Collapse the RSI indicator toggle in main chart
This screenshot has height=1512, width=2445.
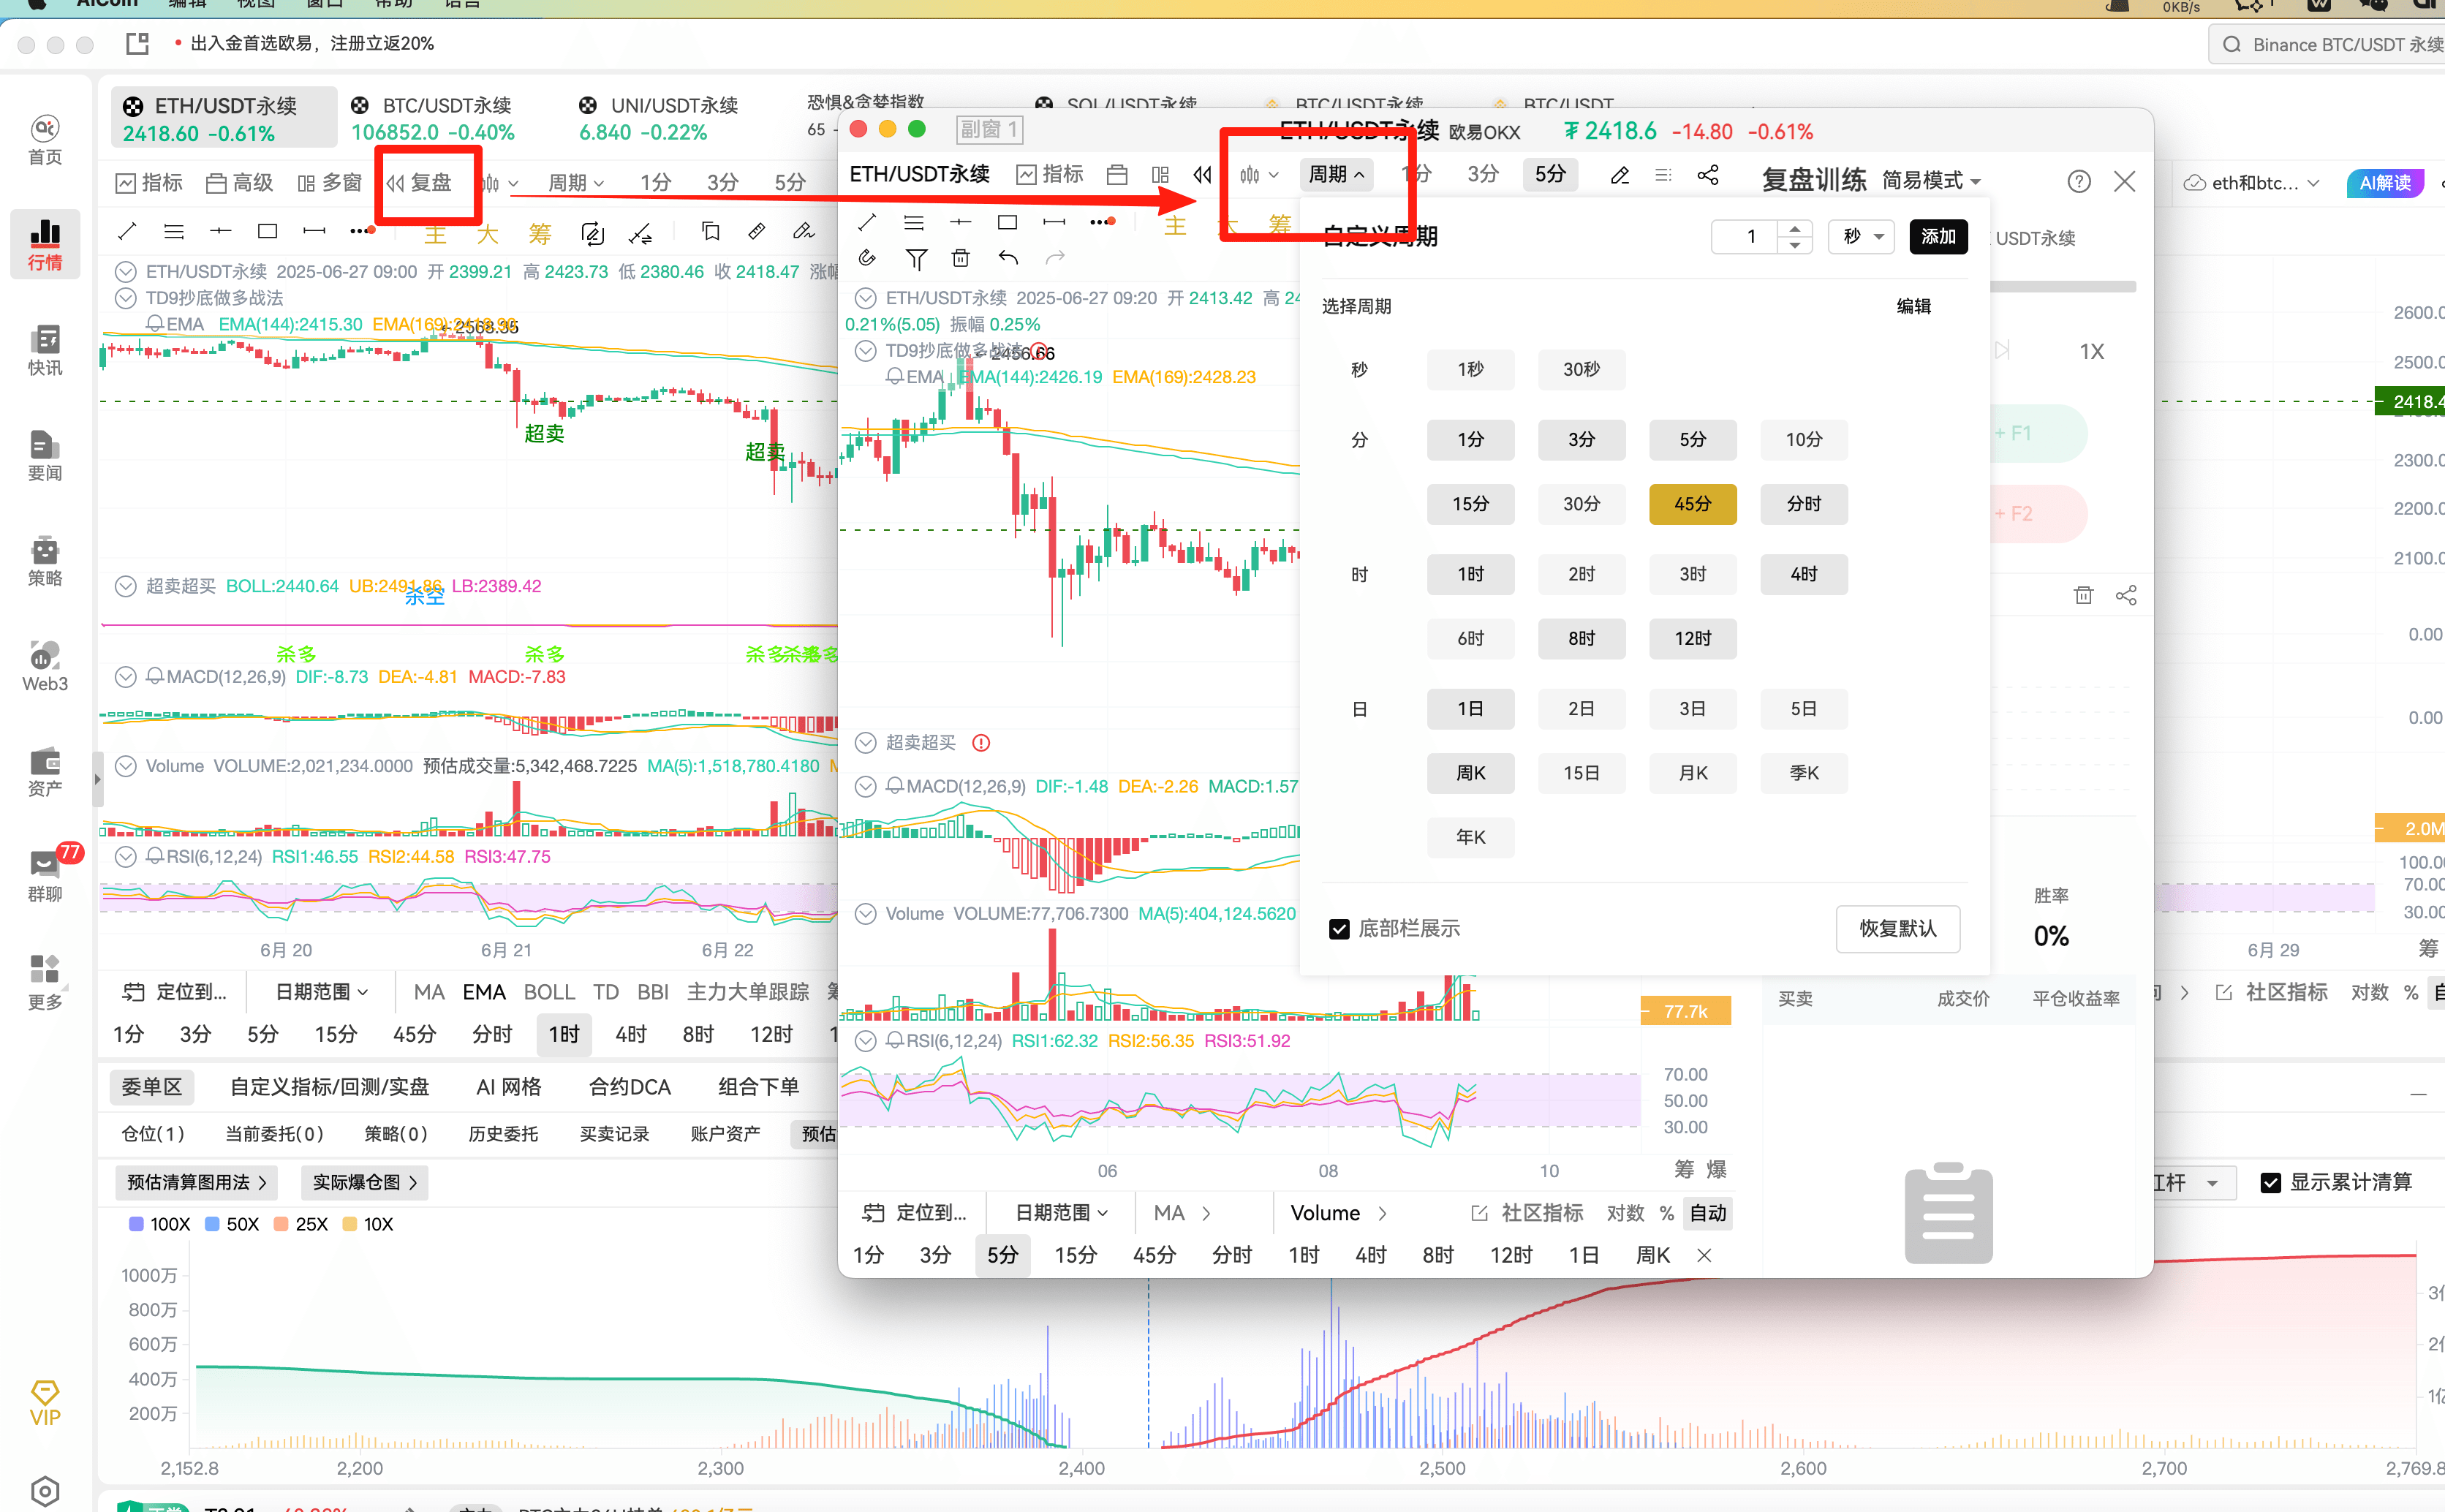125,857
